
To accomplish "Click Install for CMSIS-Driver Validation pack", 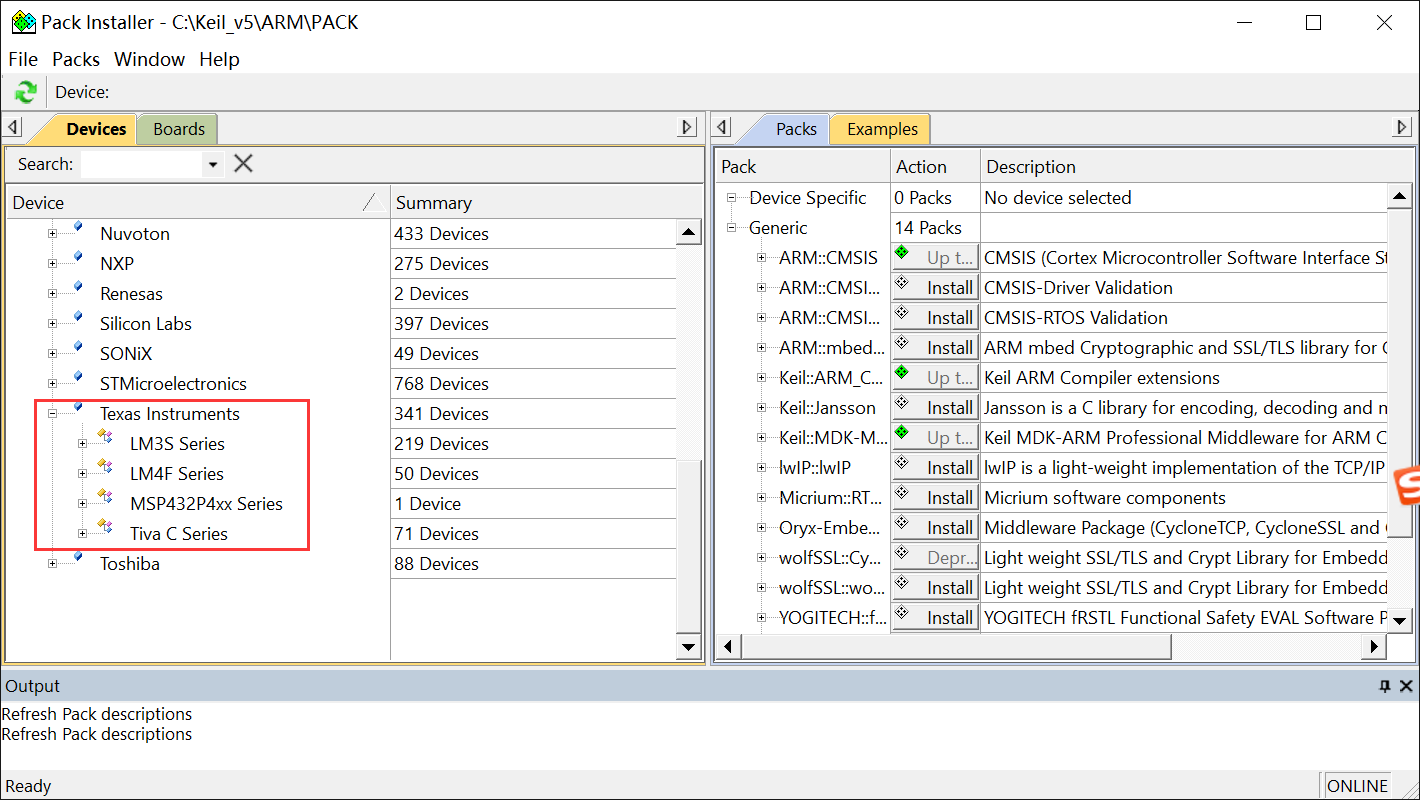I will pos(935,288).
